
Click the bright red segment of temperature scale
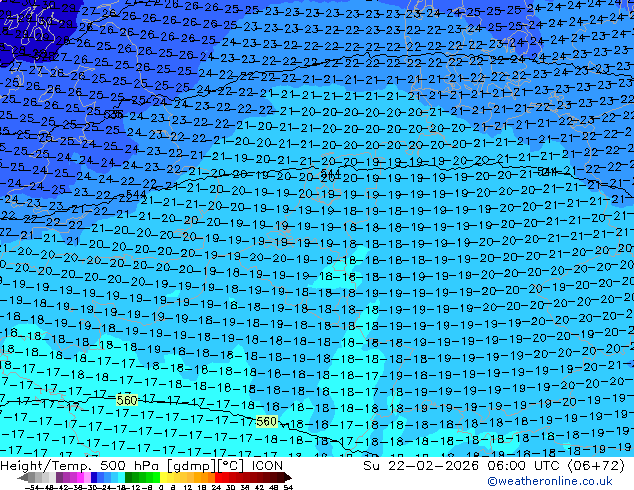click(218, 478)
